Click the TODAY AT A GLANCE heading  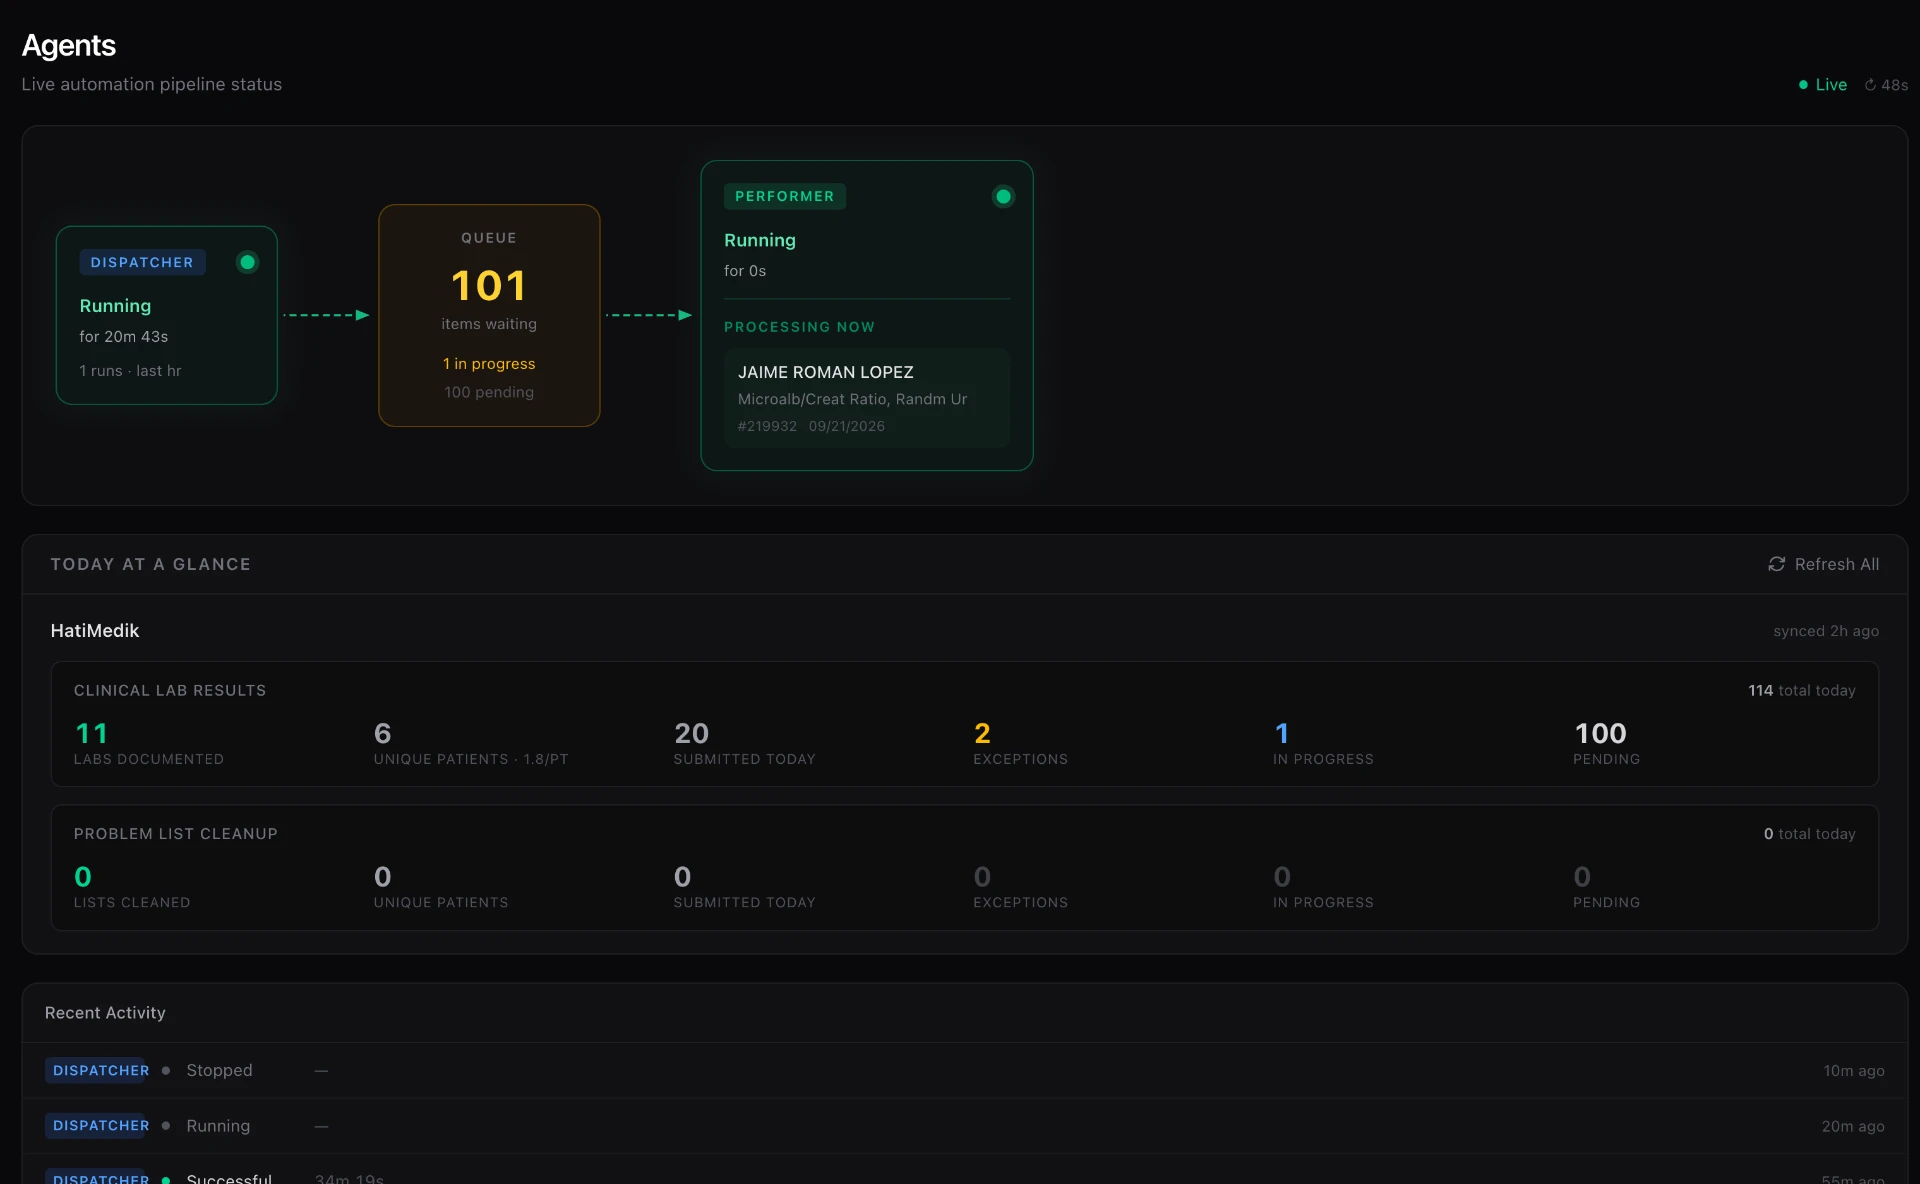click(x=151, y=564)
